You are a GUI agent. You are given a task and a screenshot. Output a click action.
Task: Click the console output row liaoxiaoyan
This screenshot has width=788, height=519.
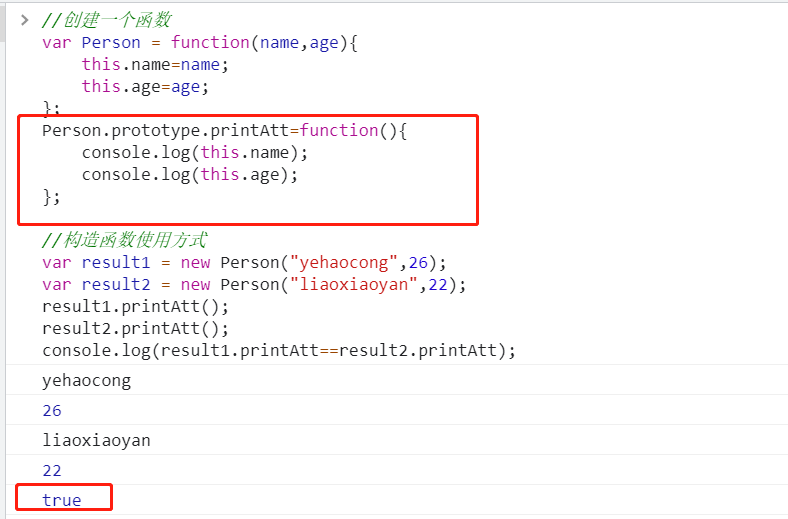coord(397,440)
